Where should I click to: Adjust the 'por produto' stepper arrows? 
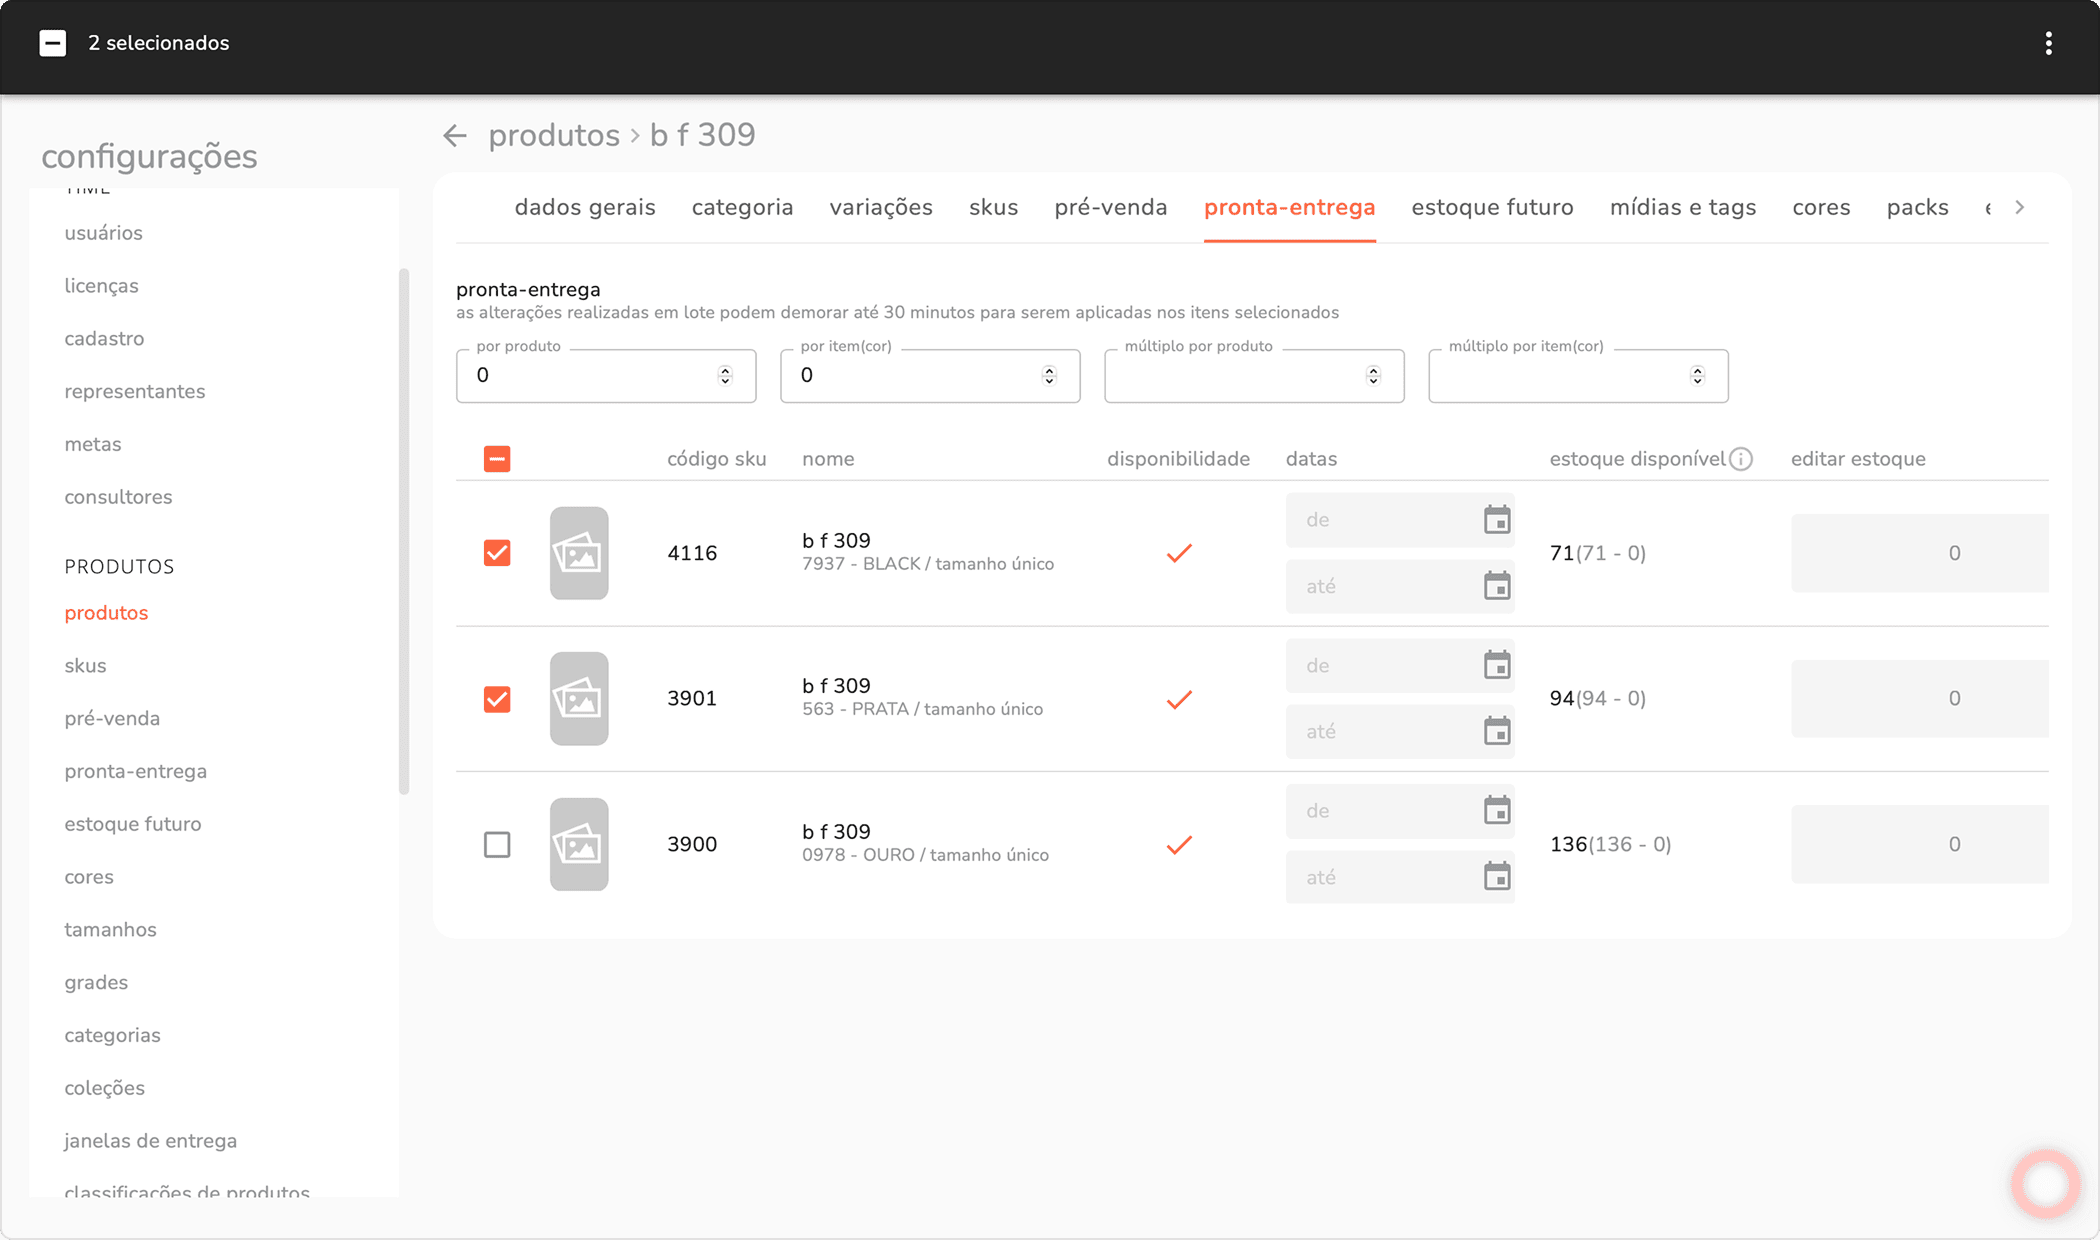coord(725,376)
